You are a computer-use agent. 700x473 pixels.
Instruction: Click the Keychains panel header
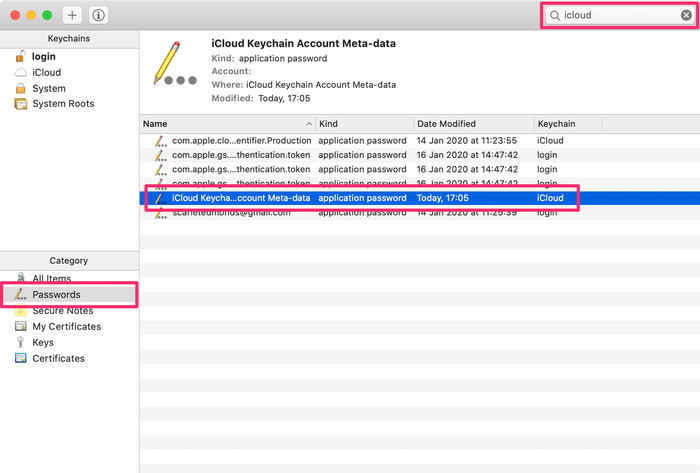click(x=69, y=39)
